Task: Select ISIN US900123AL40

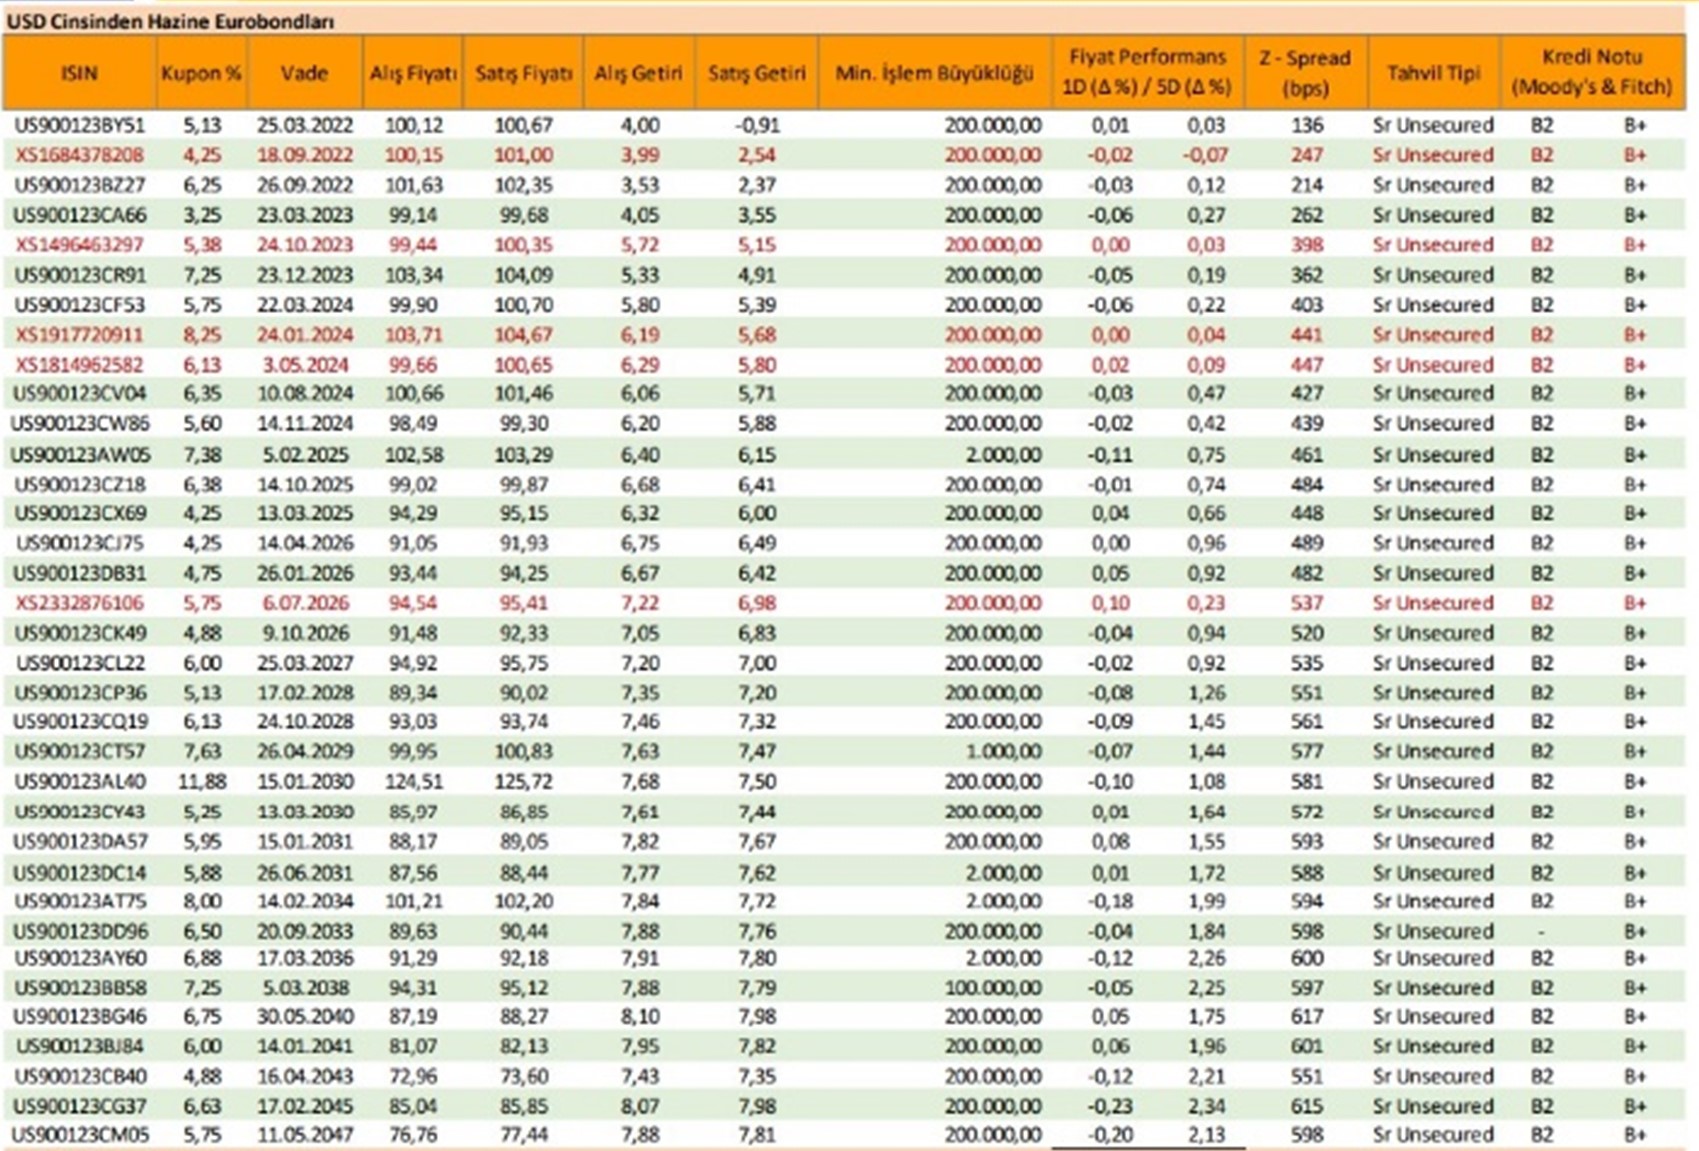Action: tap(79, 781)
